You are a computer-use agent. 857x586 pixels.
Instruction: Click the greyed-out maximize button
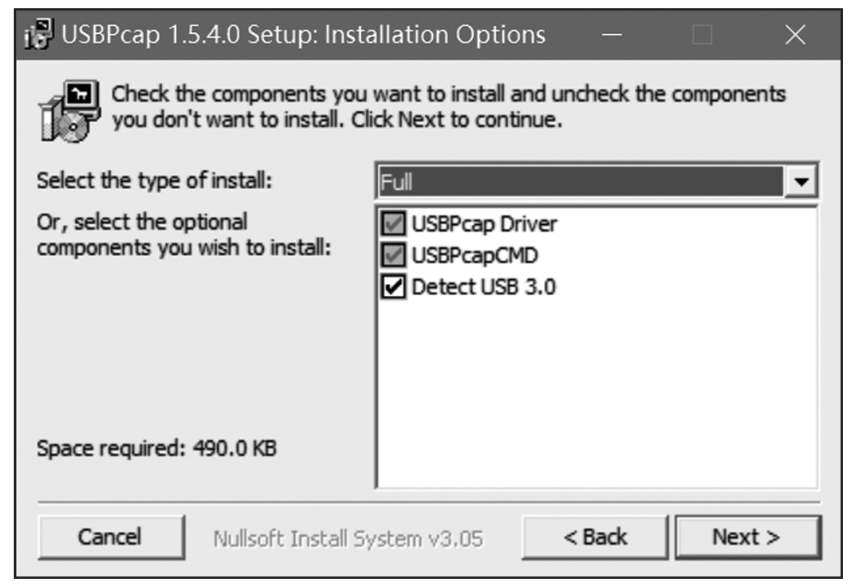[703, 36]
